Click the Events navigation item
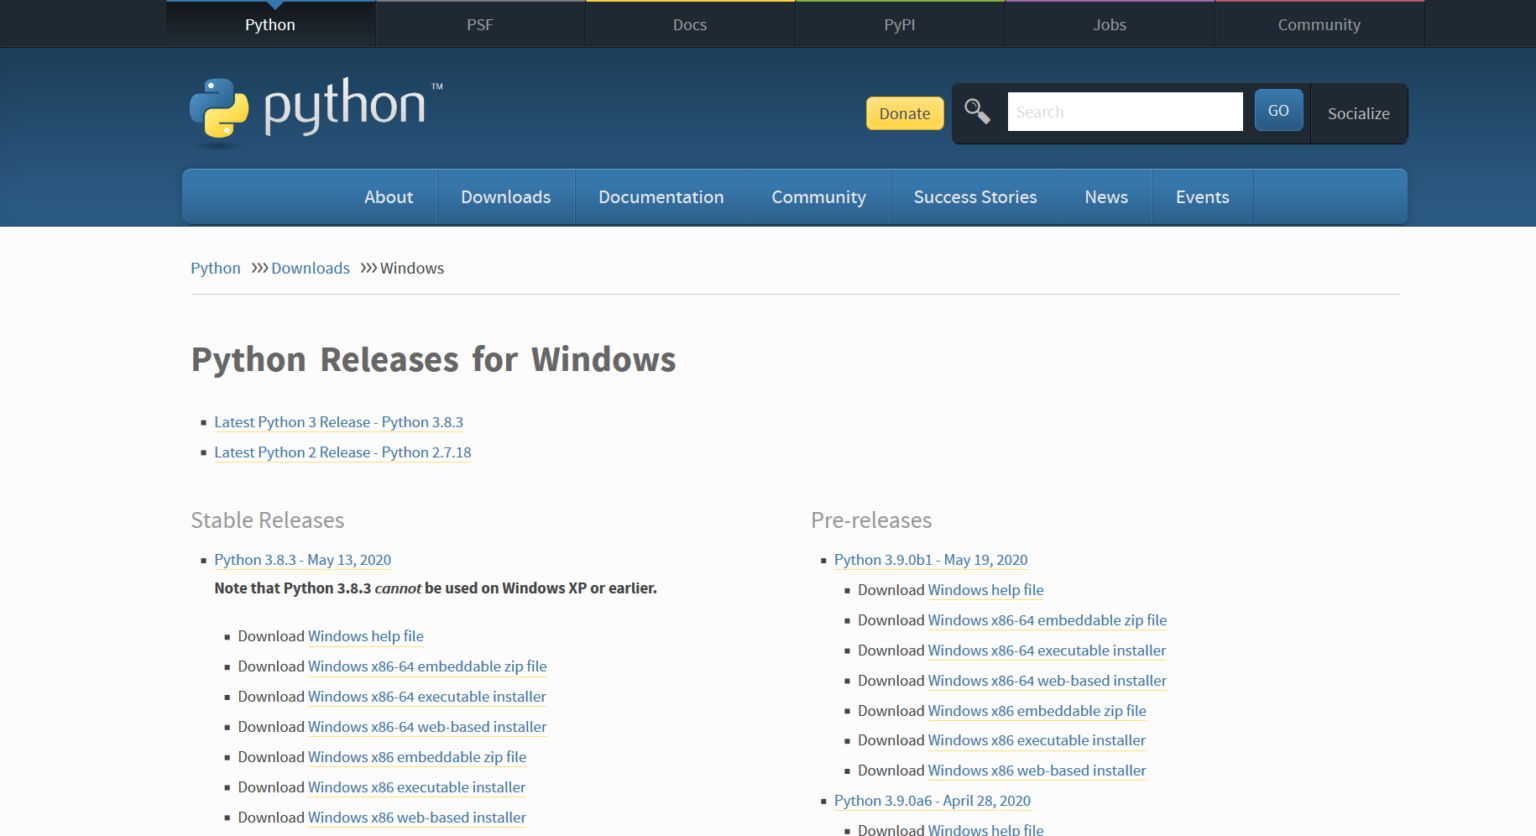 [1202, 197]
